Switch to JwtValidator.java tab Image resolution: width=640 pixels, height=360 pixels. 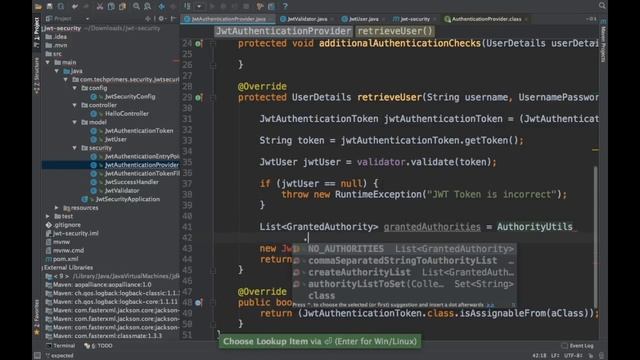pyautogui.click(x=307, y=19)
